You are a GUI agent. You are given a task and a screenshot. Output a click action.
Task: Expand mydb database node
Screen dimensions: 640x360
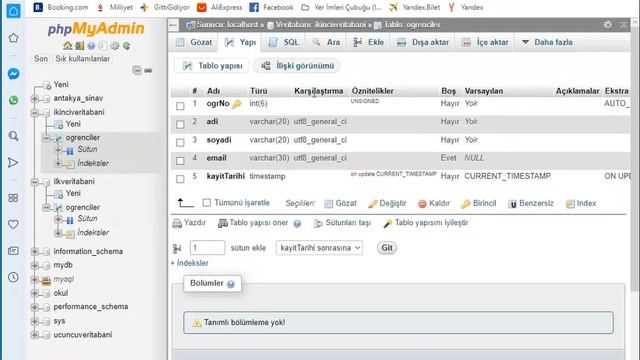click(35, 265)
